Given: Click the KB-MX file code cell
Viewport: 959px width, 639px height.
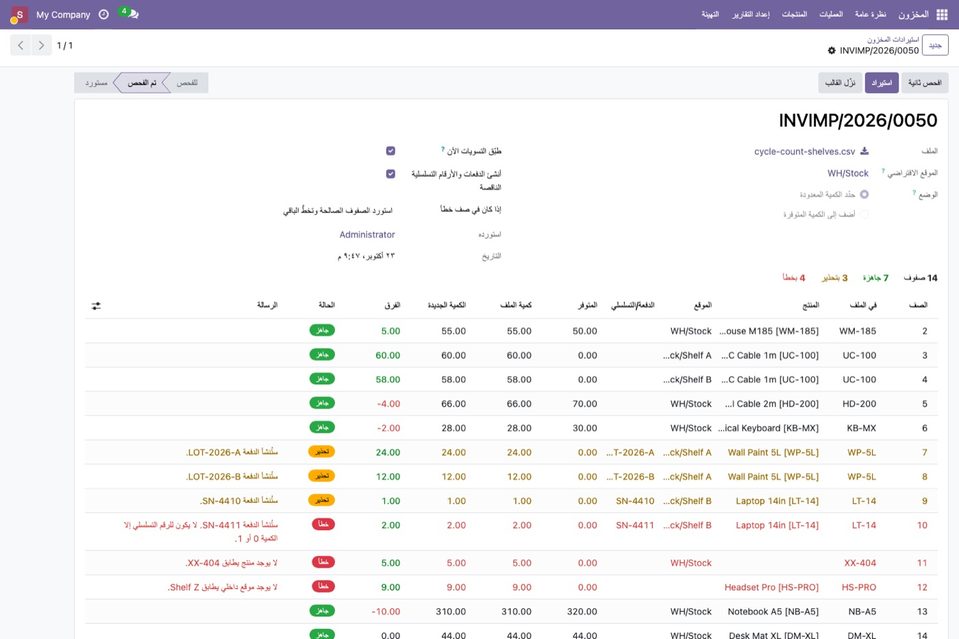Looking at the screenshot, I should (861, 428).
